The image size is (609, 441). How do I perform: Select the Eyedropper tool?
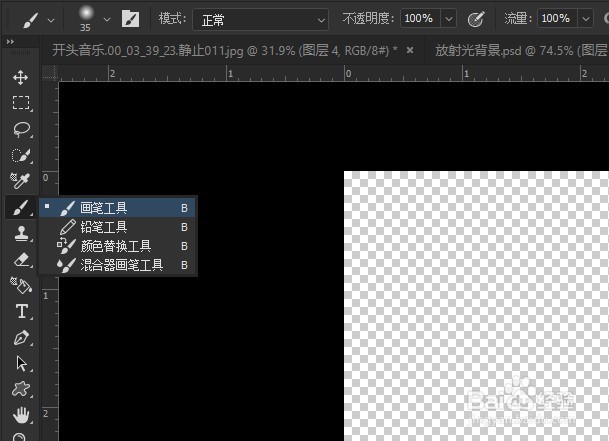click(x=20, y=181)
